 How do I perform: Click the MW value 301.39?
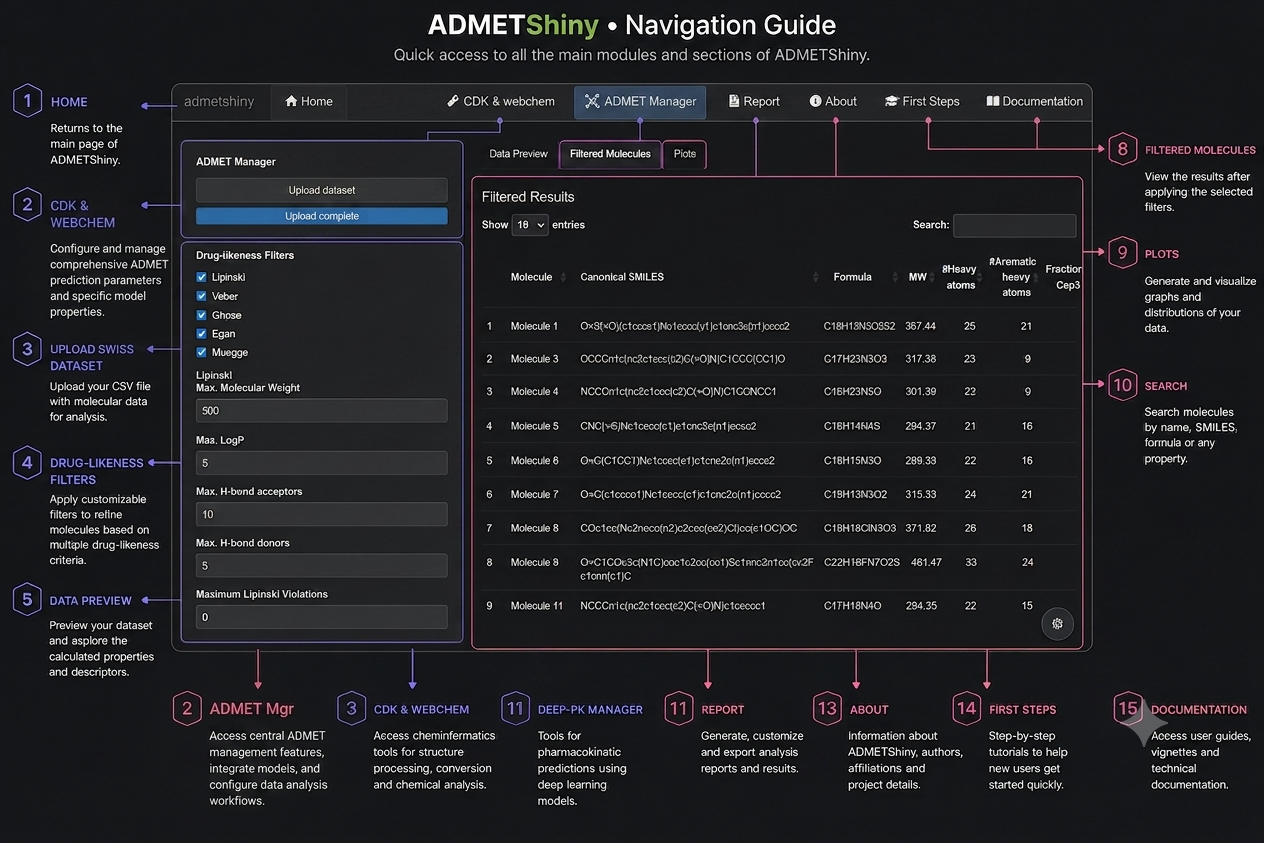pos(920,391)
